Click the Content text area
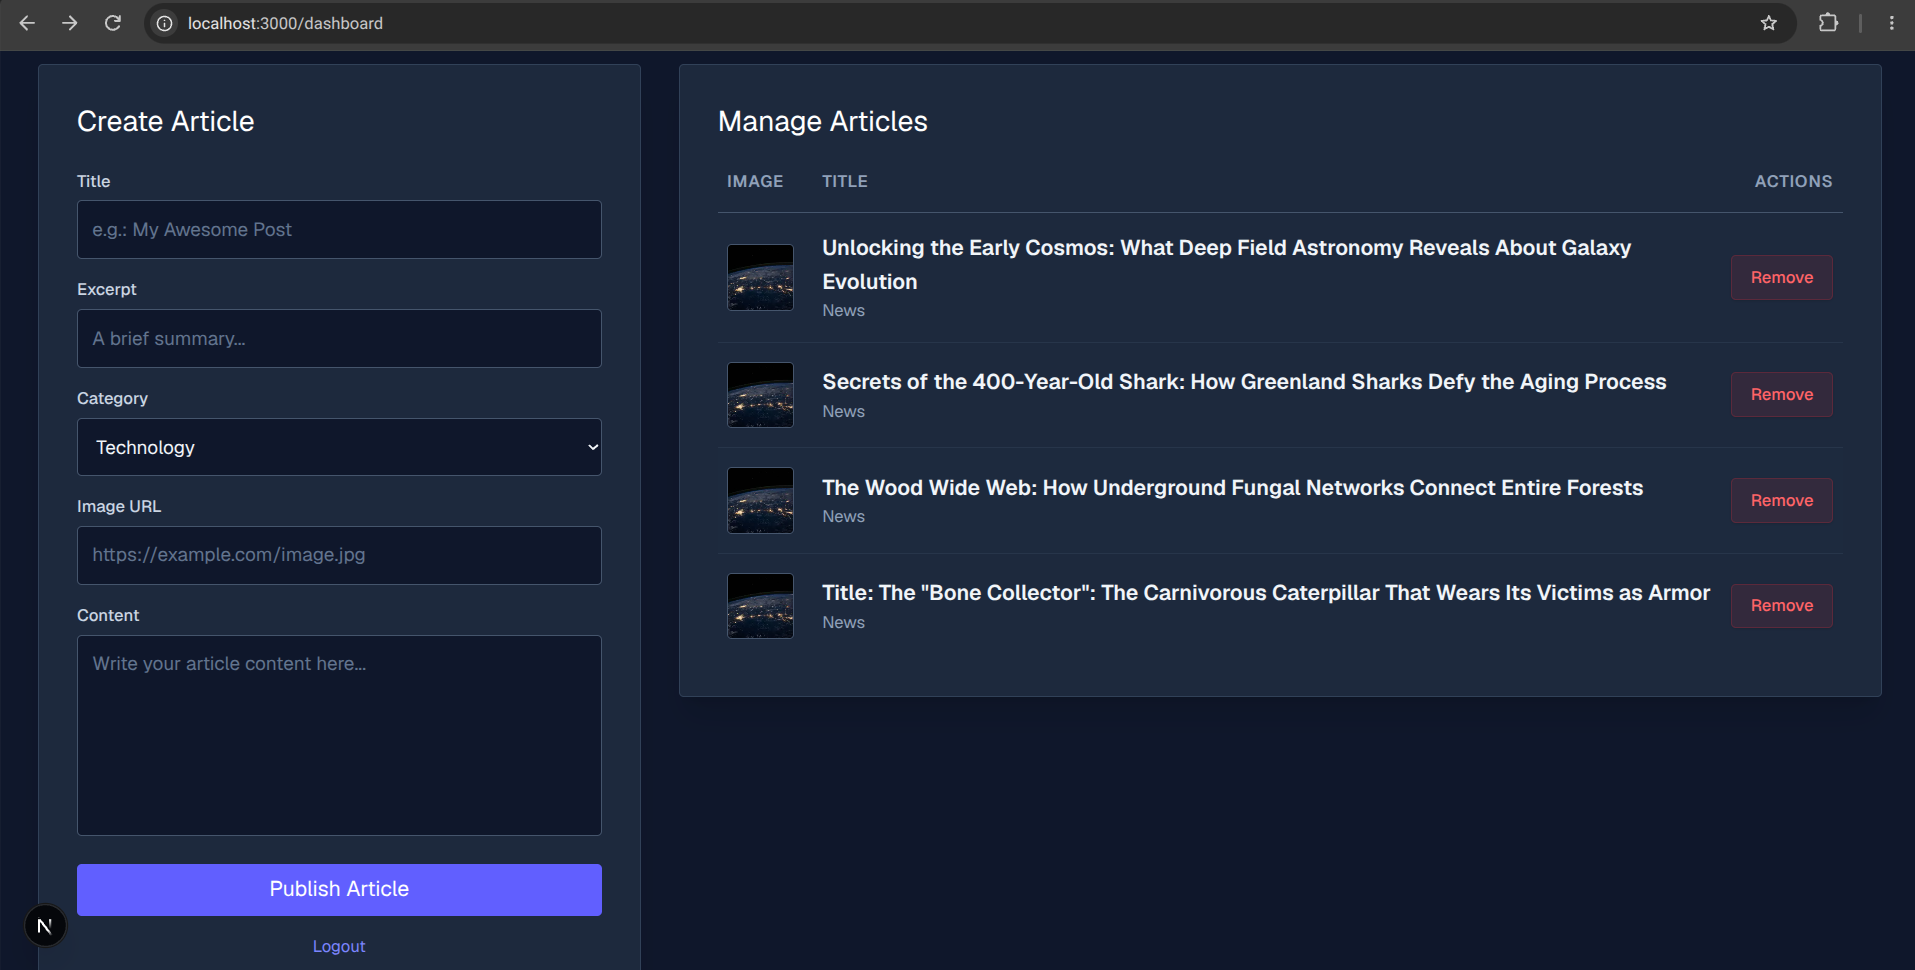The image size is (1915, 970). pyautogui.click(x=339, y=735)
